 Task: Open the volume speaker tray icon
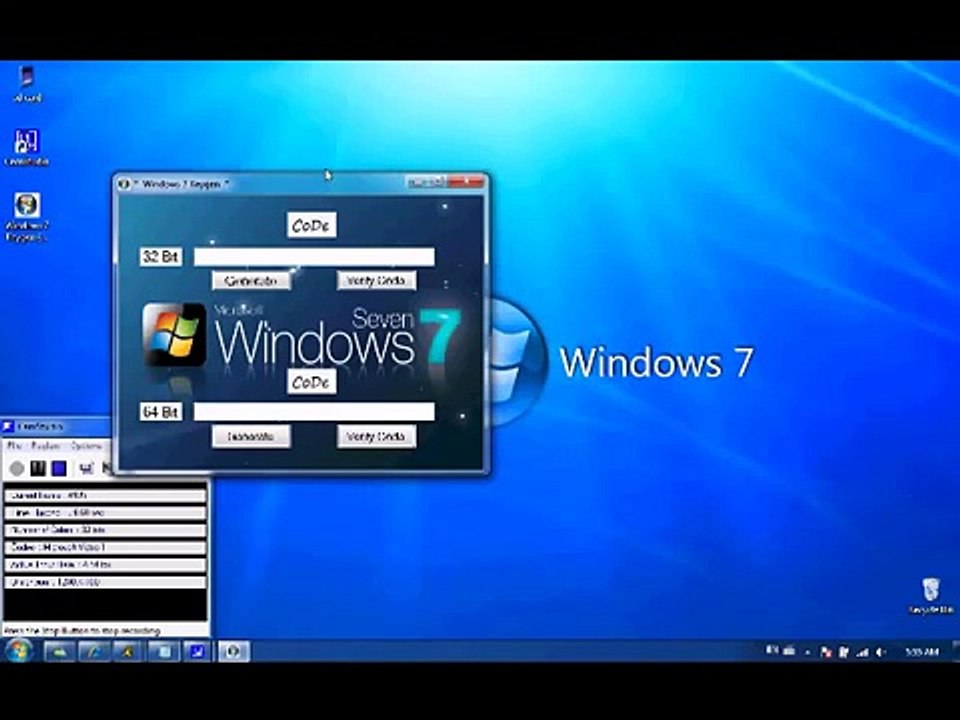(x=881, y=653)
